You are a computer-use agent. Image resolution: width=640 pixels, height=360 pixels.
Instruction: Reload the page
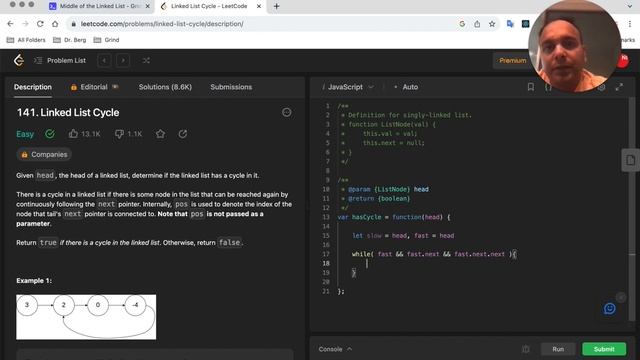40,24
